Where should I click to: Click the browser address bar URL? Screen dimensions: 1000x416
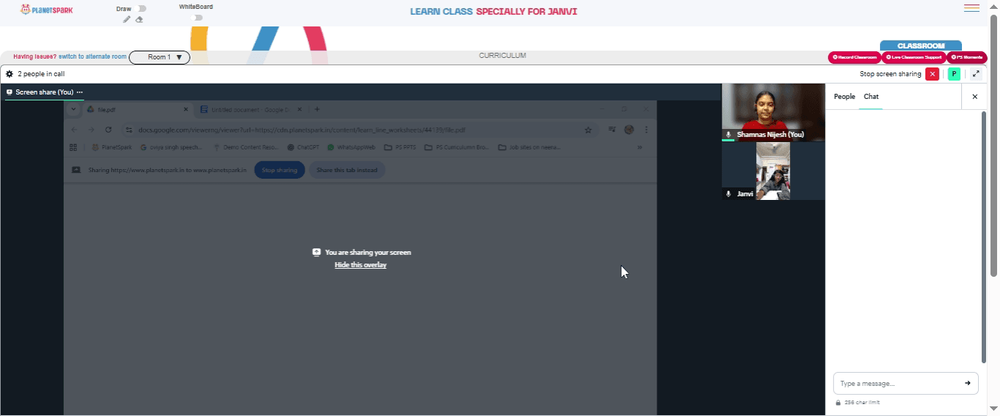pyautogui.click(x=300, y=130)
